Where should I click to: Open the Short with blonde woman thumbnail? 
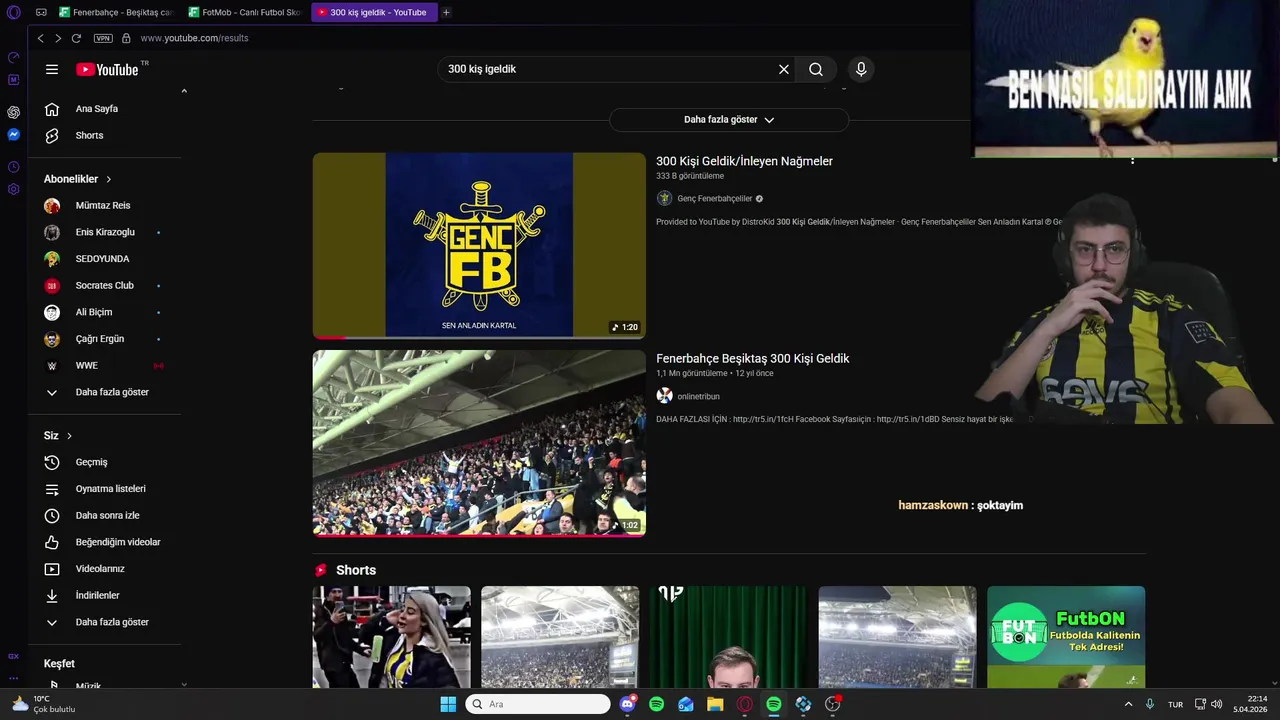391,637
